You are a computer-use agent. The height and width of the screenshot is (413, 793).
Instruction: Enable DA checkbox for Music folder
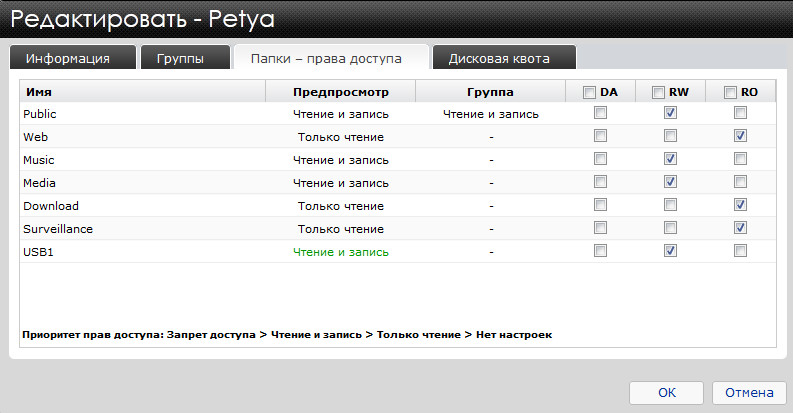[600, 159]
